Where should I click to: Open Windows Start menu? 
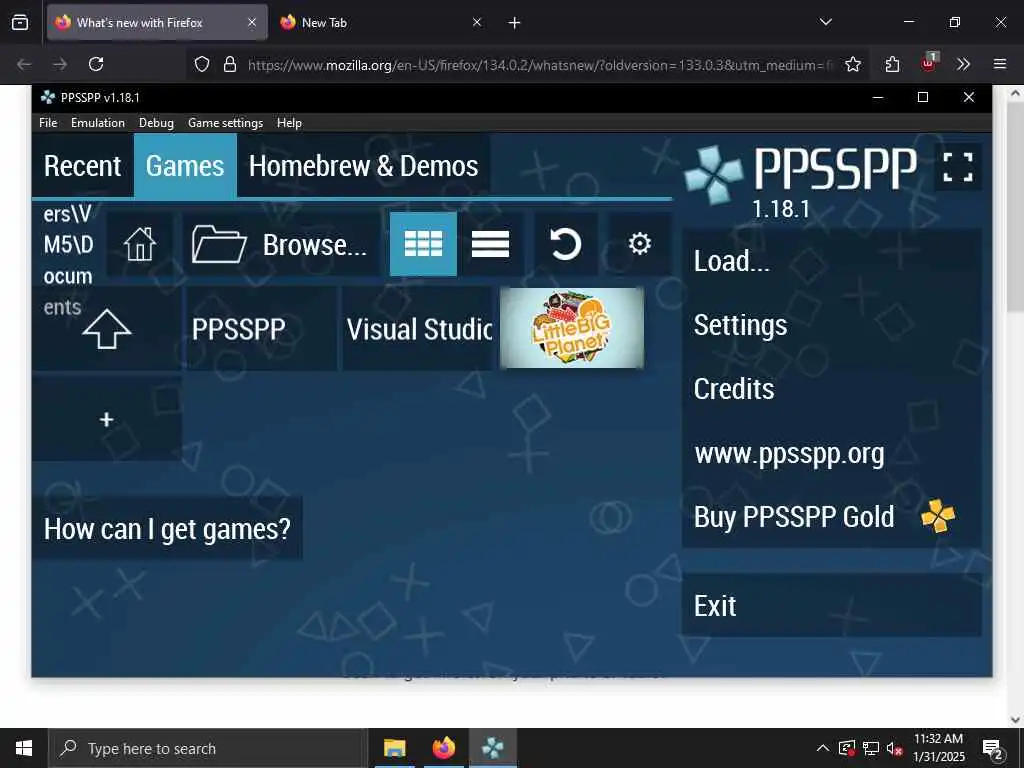(x=24, y=748)
